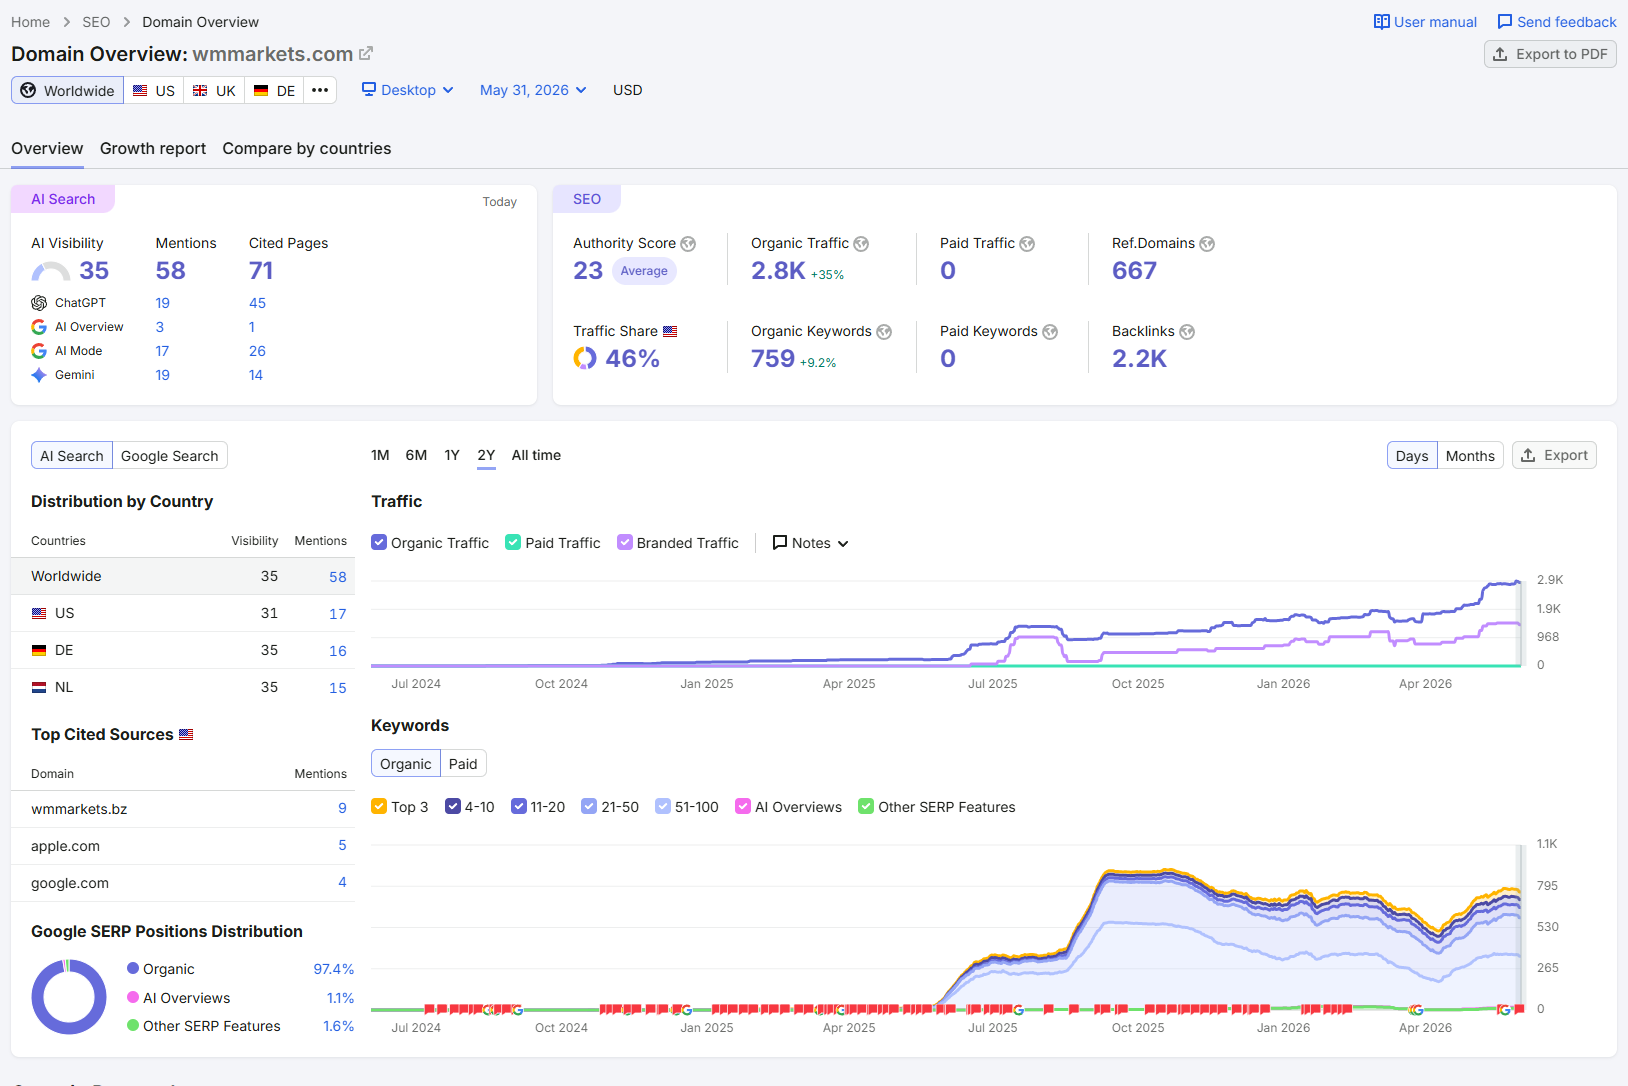Click the Organic Keywords info icon
The image size is (1628, 1086).
coord(884,332)
